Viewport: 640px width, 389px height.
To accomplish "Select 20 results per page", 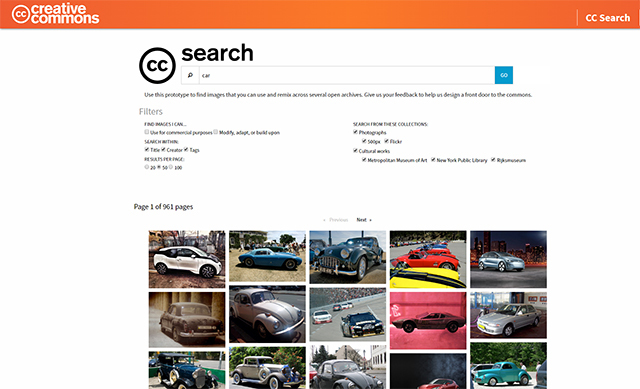I will [x=147, y=167].
